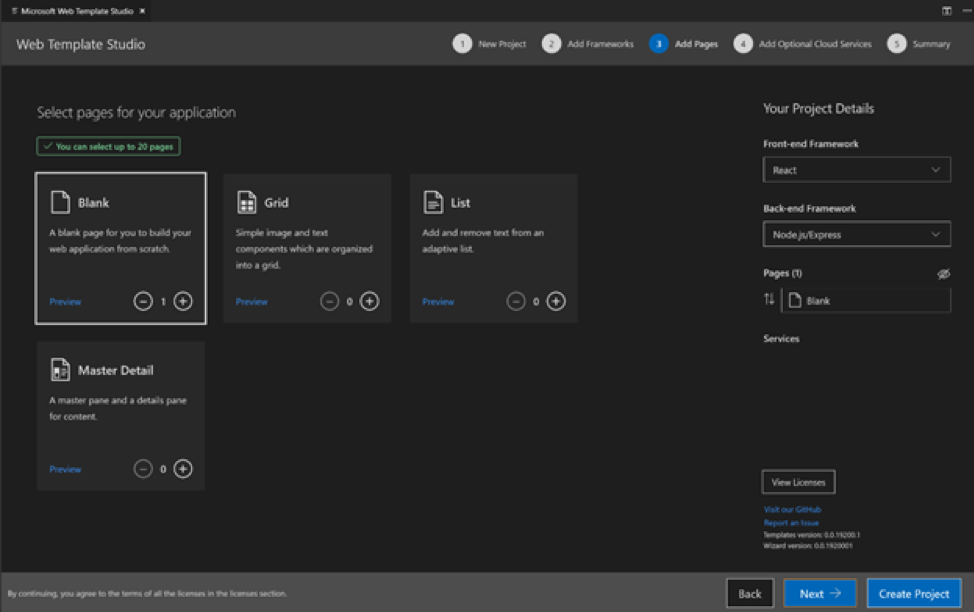
Task: Click the Master Detail page icon
Action: 60,370
